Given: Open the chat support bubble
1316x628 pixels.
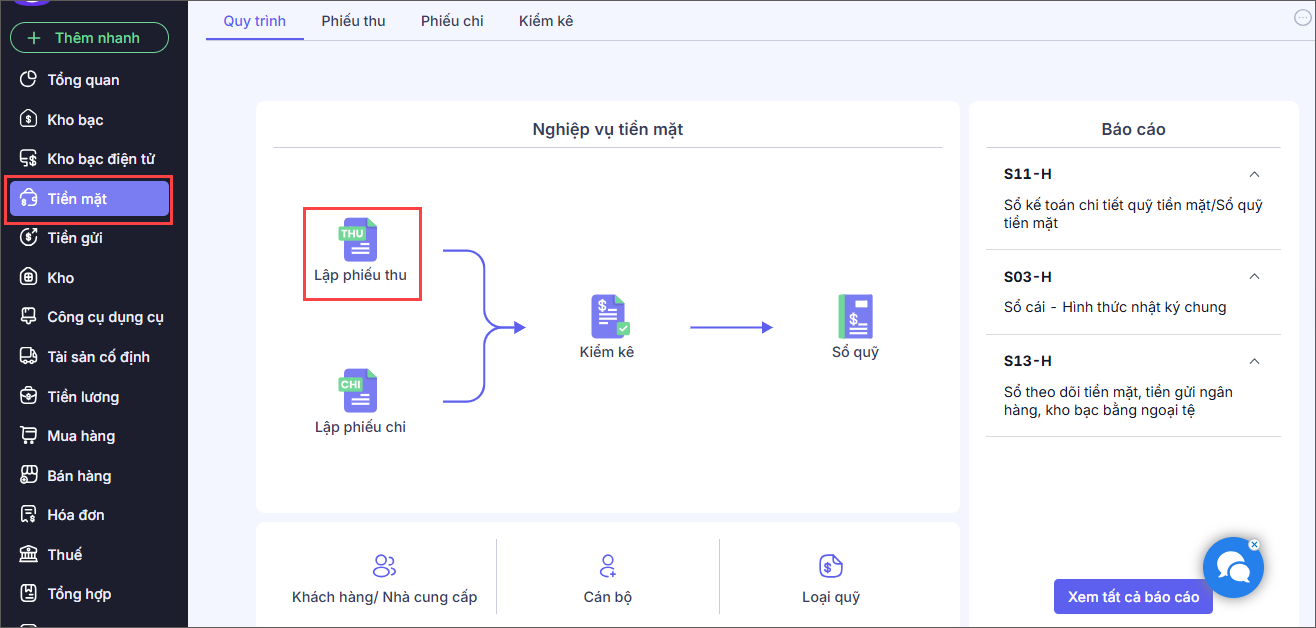Looking at the screenshot, I should tap(1233, 568).
